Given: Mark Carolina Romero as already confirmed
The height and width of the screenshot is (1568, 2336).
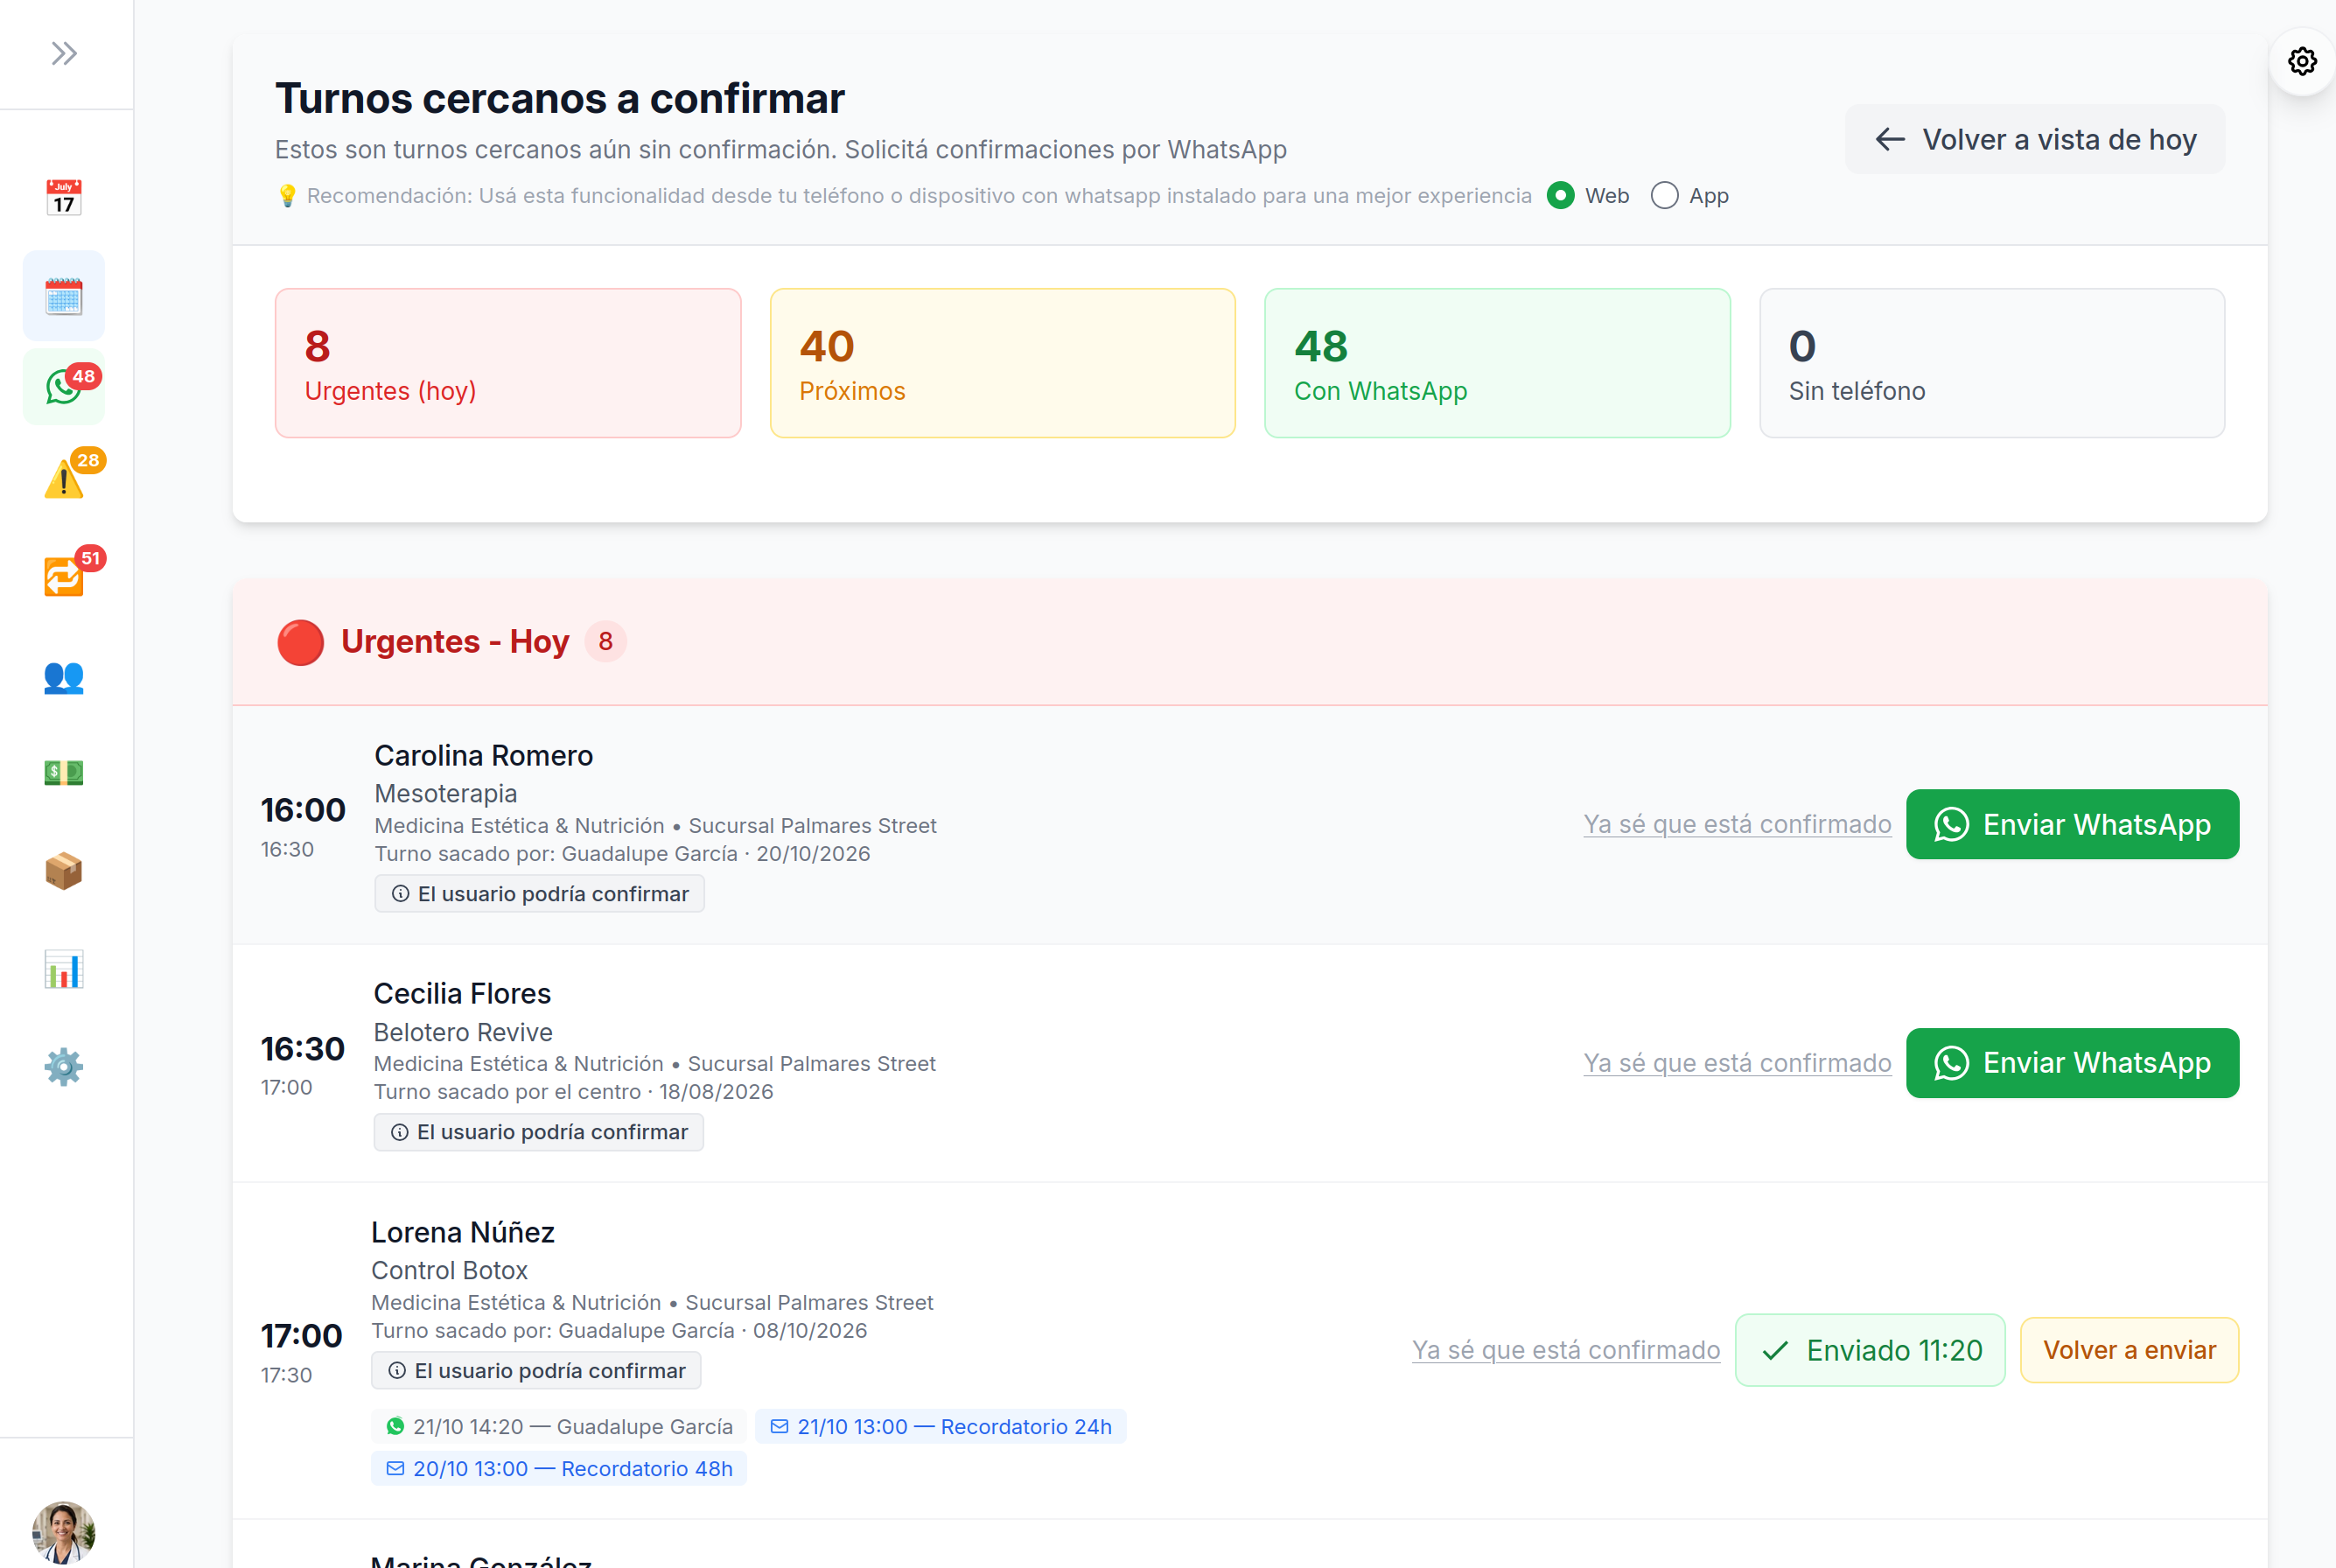Looking at the screenshot, I should tap(1737, 824).
